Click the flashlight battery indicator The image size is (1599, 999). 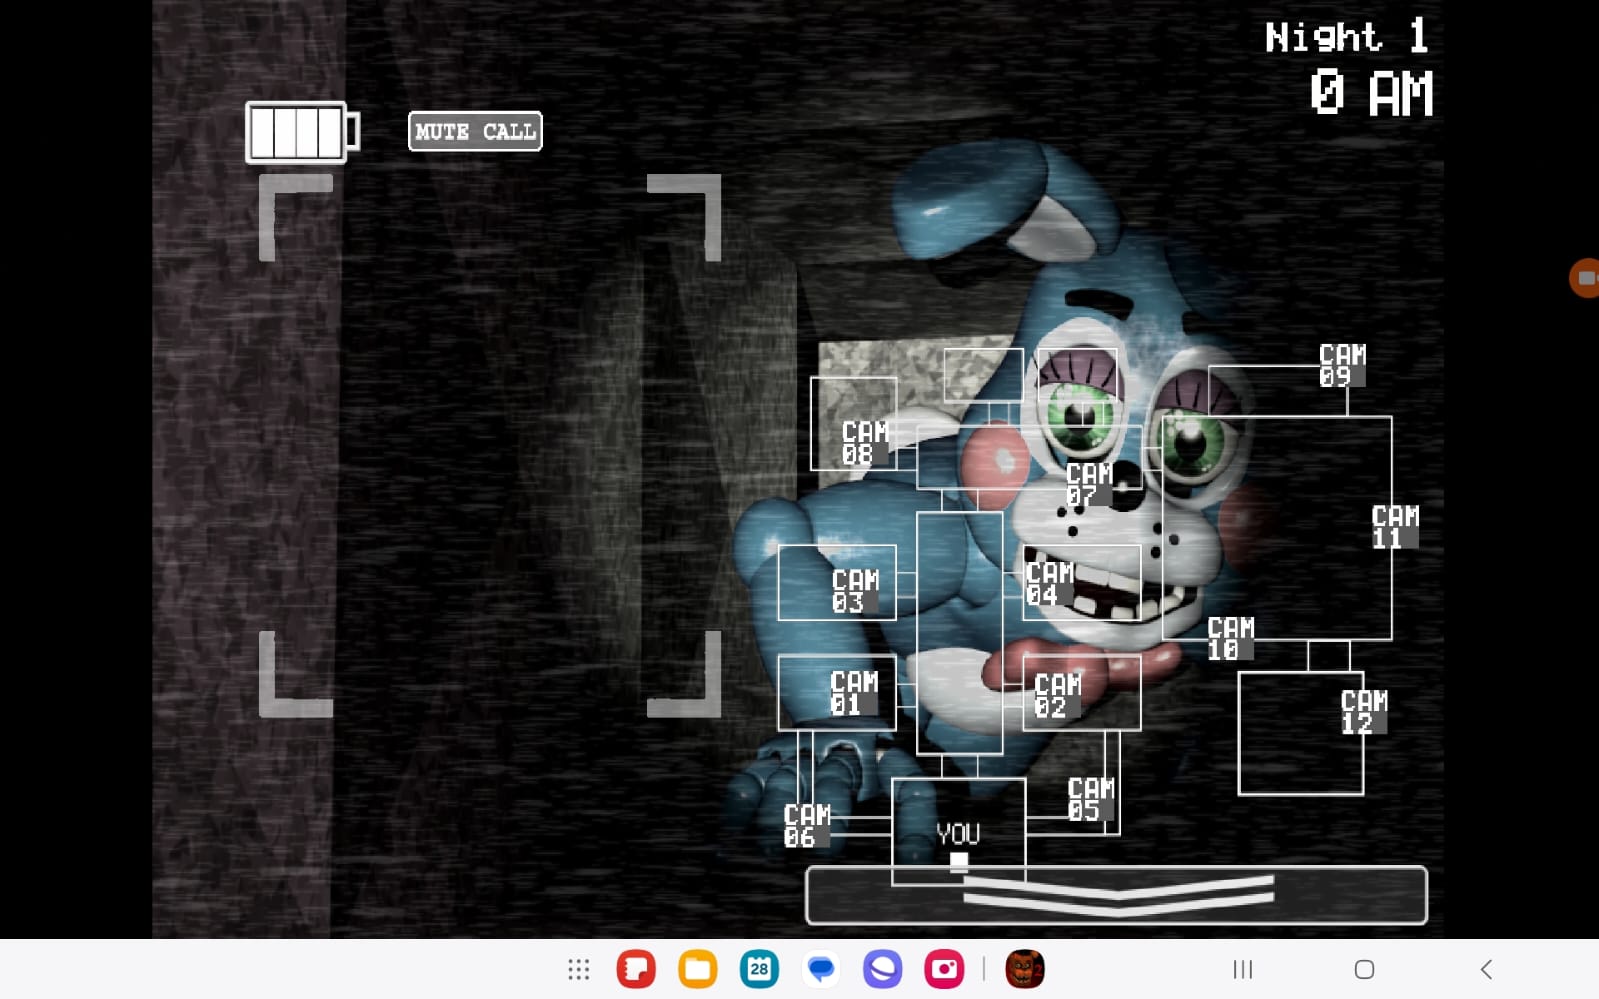pyautogui.click(x=302, y=132)
